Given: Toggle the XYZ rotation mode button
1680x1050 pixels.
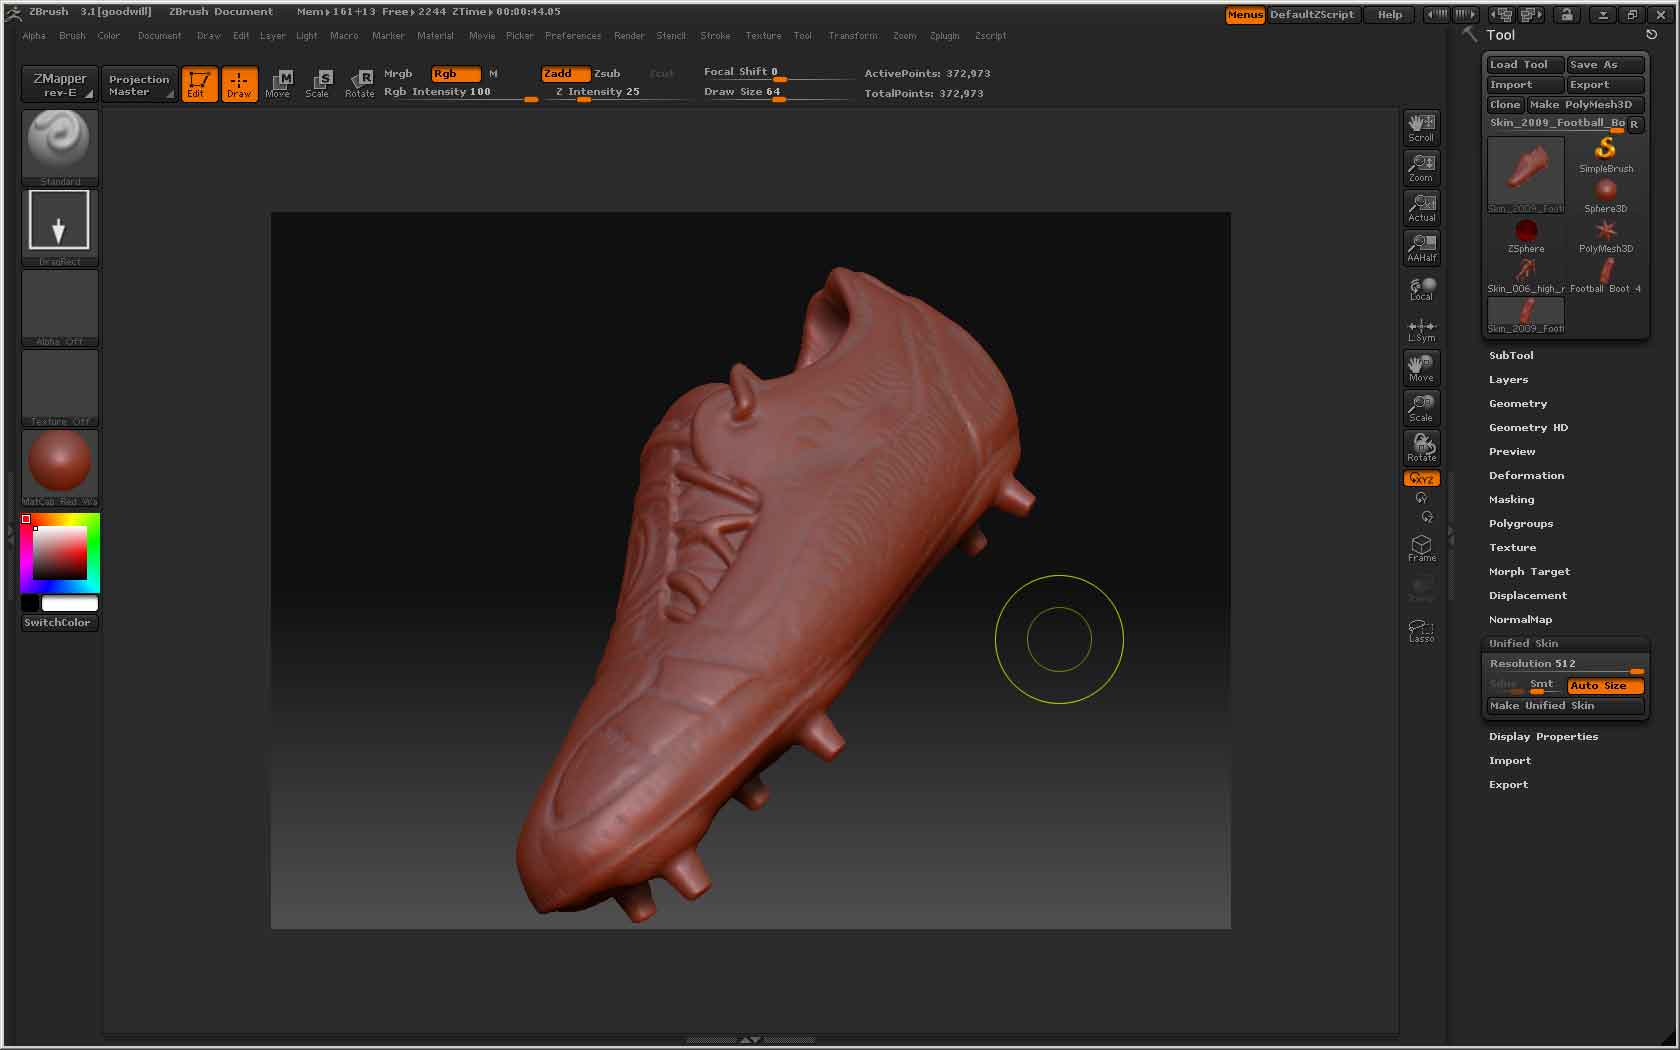Looking at the screenshot, I should coord(1421,479).
